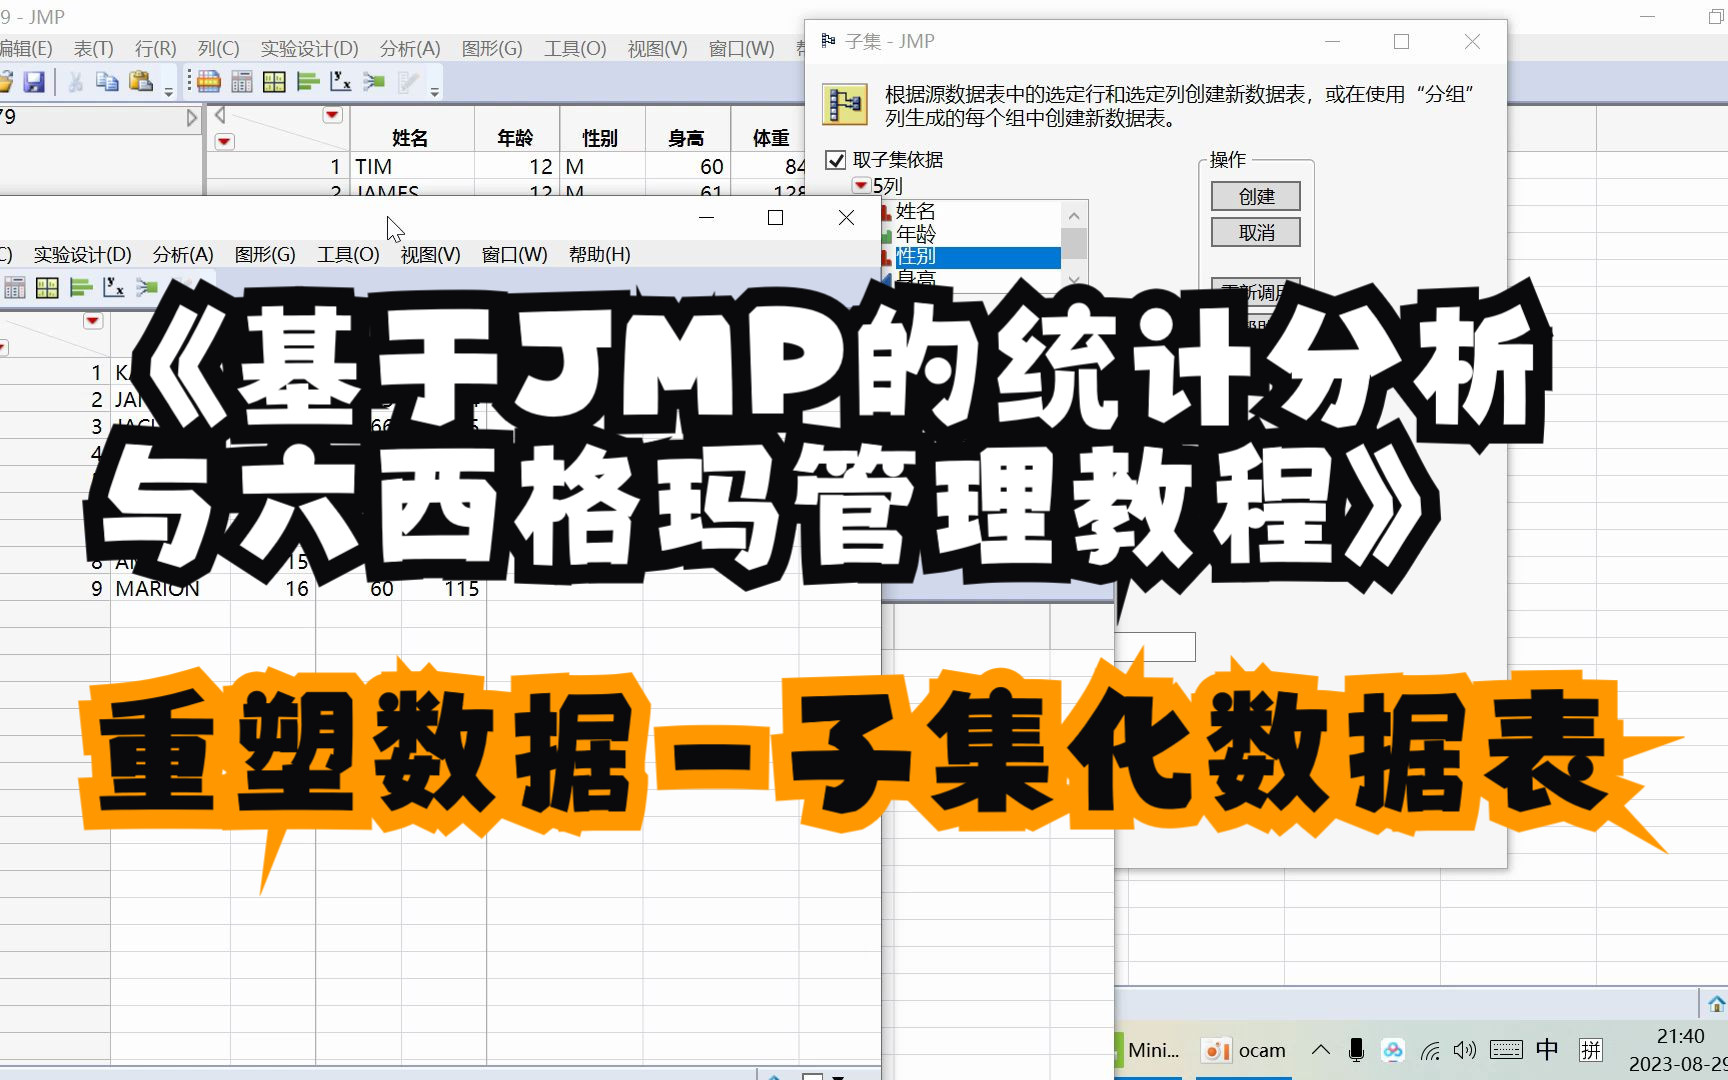Switch to Mini... app in taskbar
Viewport: 1728px width, 1080px height.
(1148, 1050)
